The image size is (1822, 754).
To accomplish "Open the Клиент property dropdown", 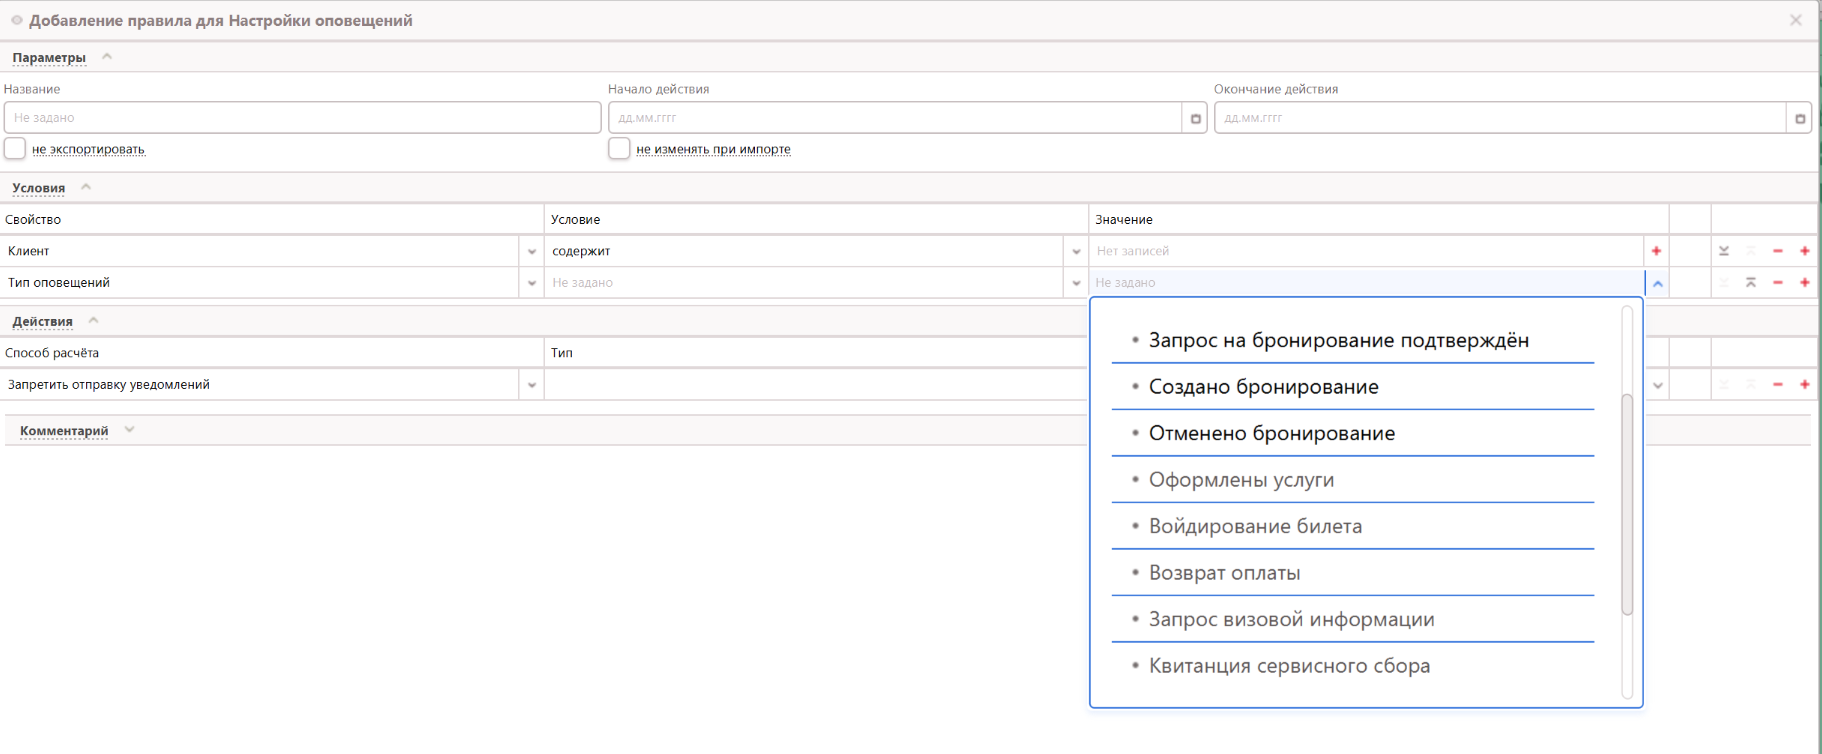I will [x=532, y=252].
